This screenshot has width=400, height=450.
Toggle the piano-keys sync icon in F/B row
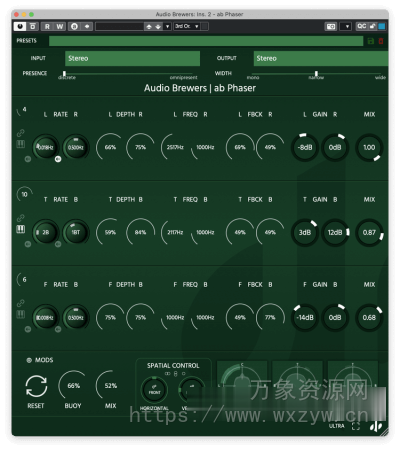(21, 314)
